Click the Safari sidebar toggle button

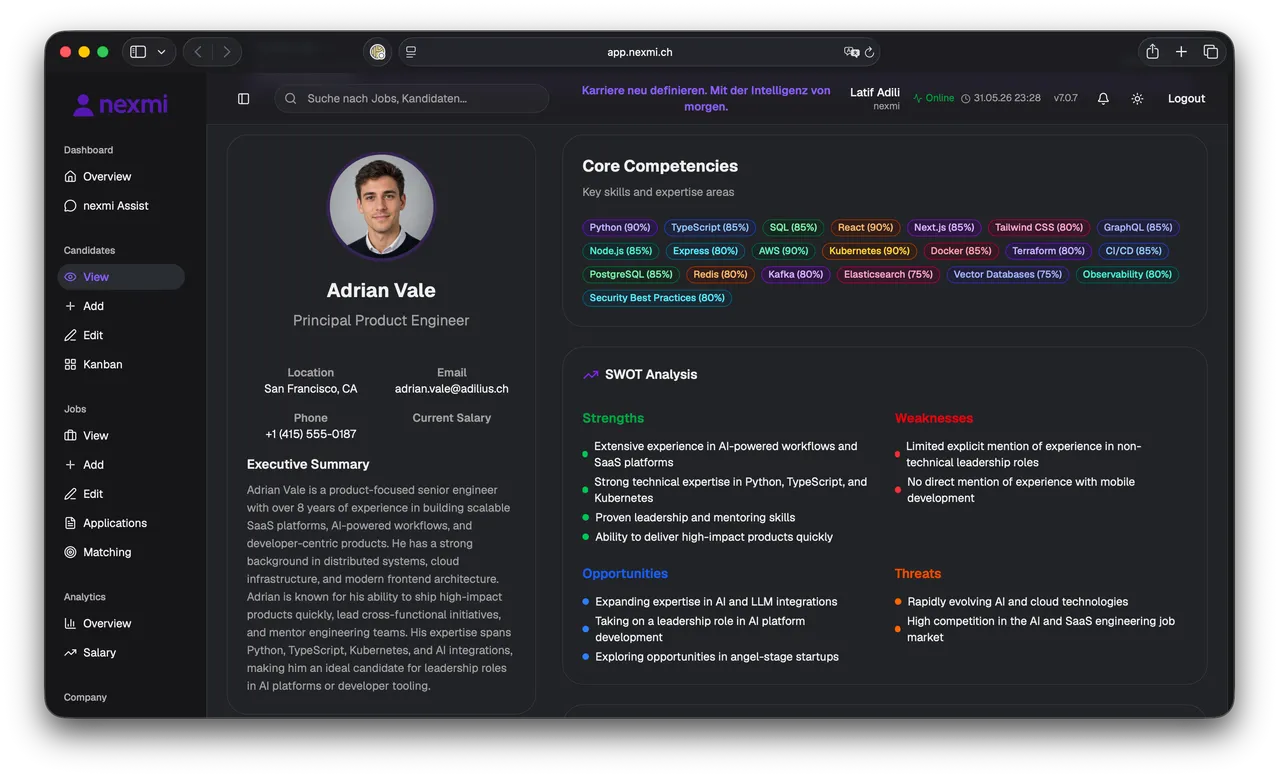(x=138, y=52)
